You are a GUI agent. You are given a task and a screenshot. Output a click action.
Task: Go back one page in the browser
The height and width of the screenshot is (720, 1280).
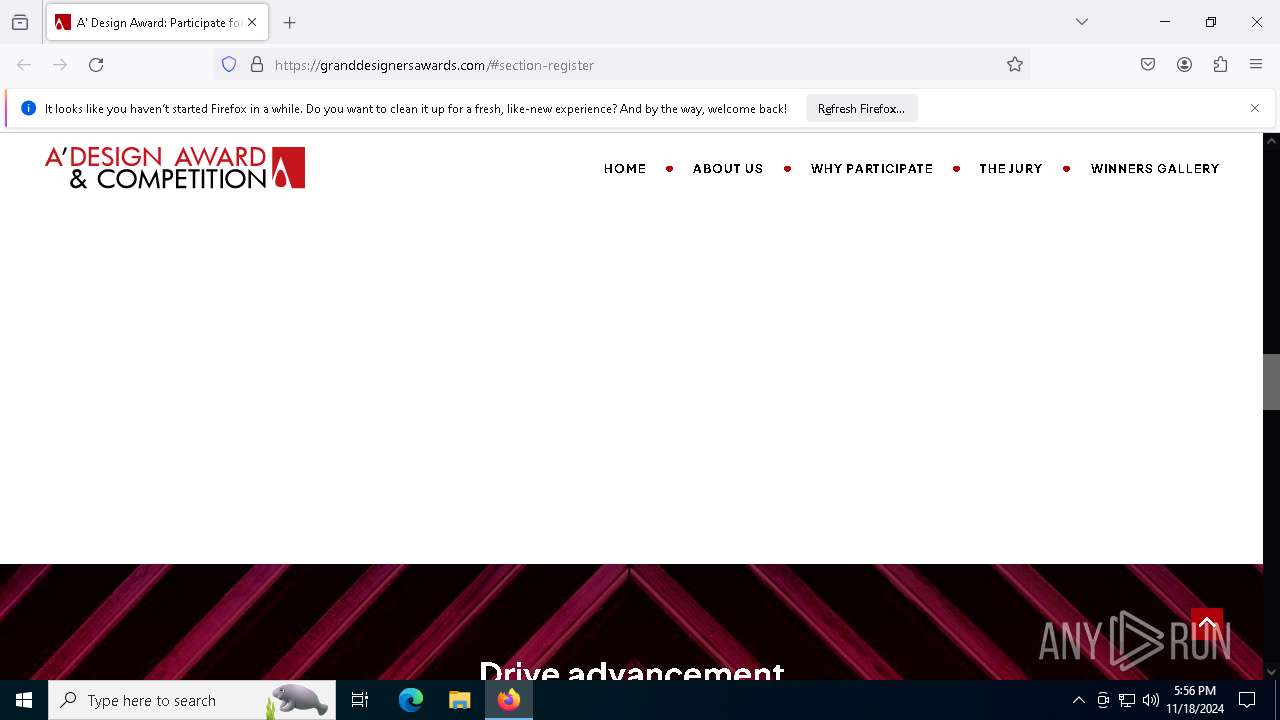24,65
